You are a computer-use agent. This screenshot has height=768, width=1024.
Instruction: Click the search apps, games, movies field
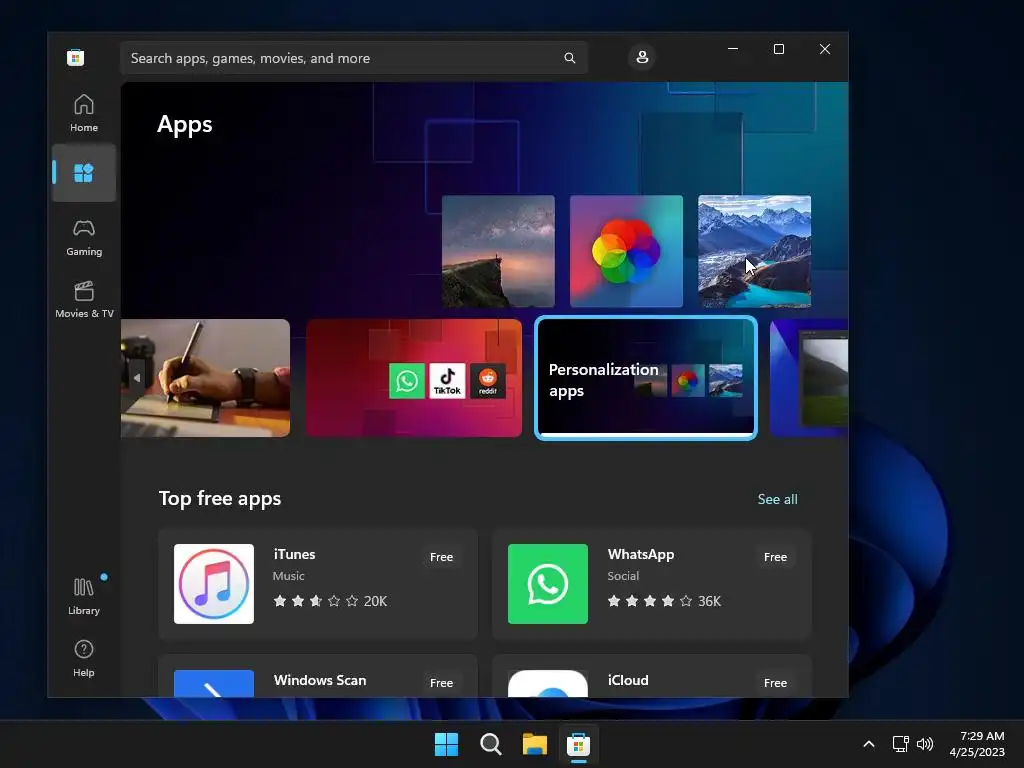(x=354, y=58)
